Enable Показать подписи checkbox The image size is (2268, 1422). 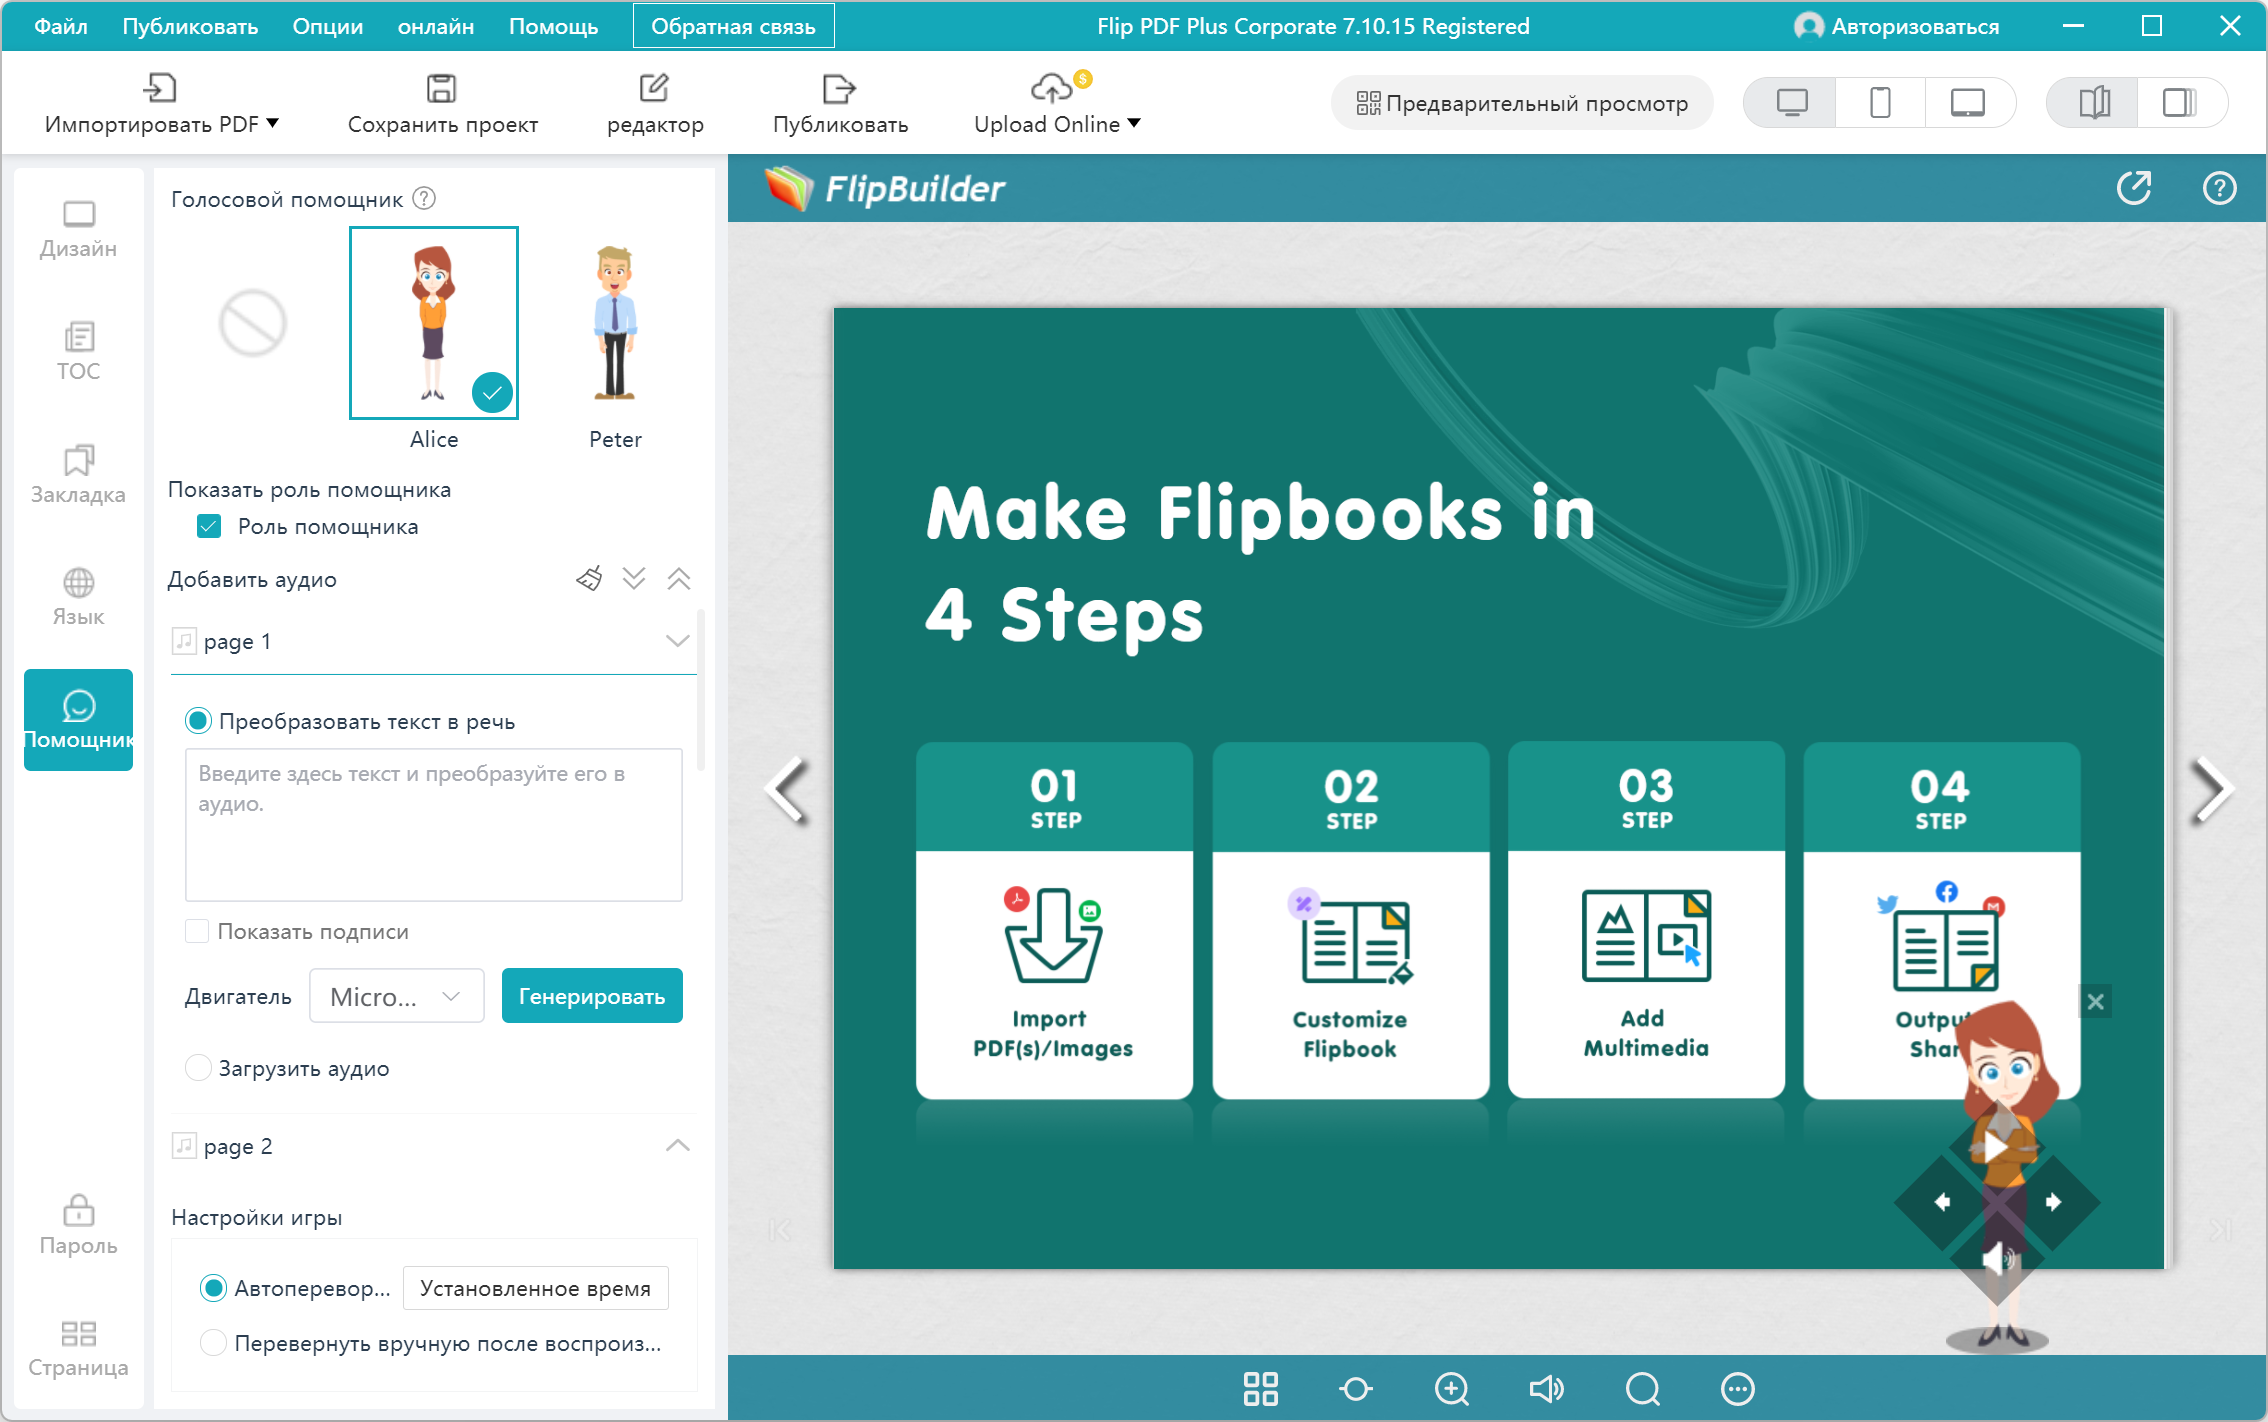click(x=197, y=931)
